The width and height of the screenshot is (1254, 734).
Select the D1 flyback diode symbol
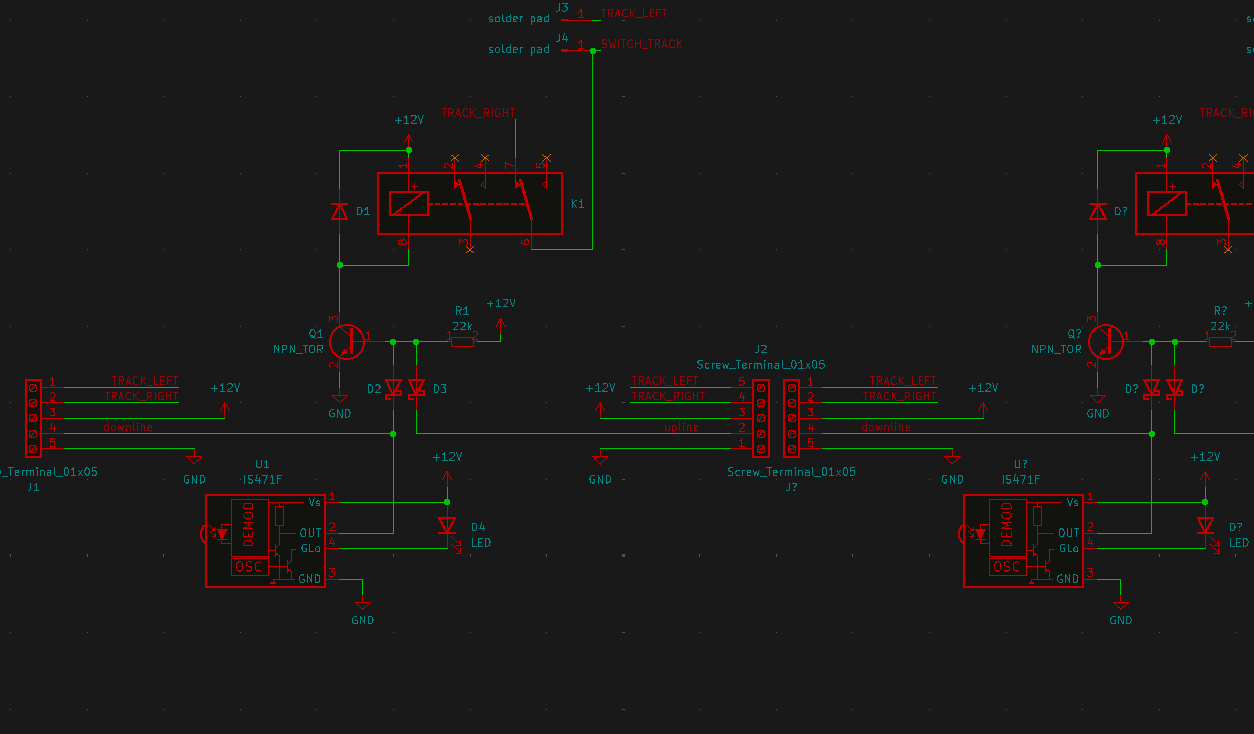pos(339,211)
